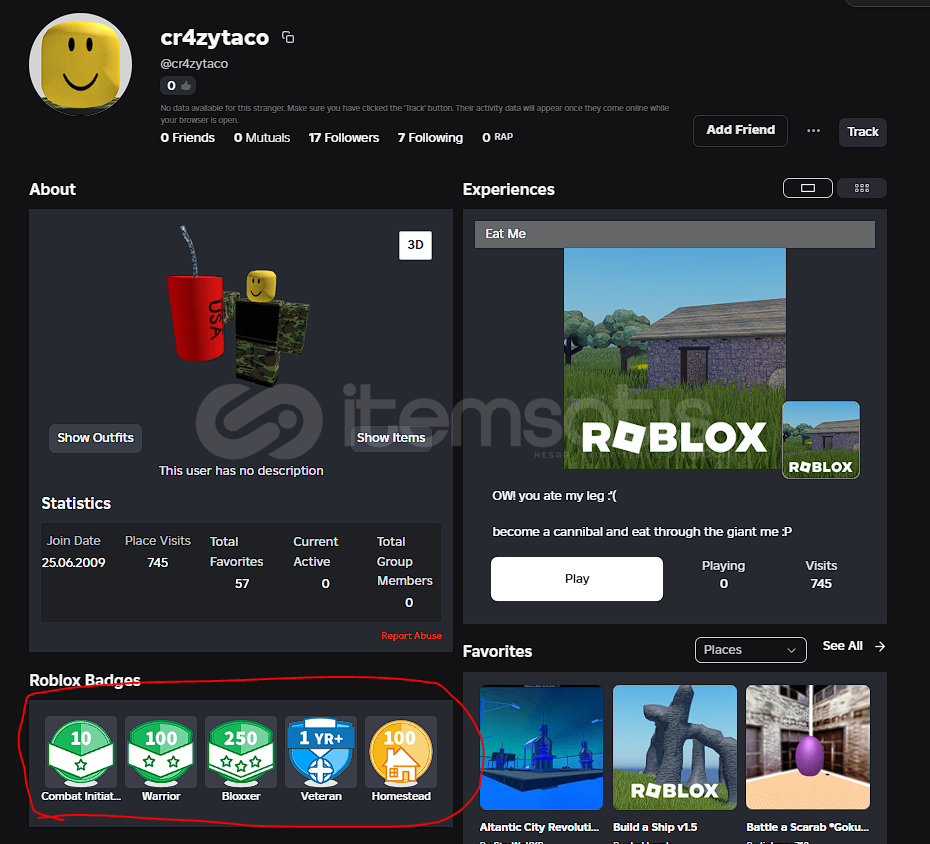
Task: Click 'This user has no description' text
Action: click(241, 470)
